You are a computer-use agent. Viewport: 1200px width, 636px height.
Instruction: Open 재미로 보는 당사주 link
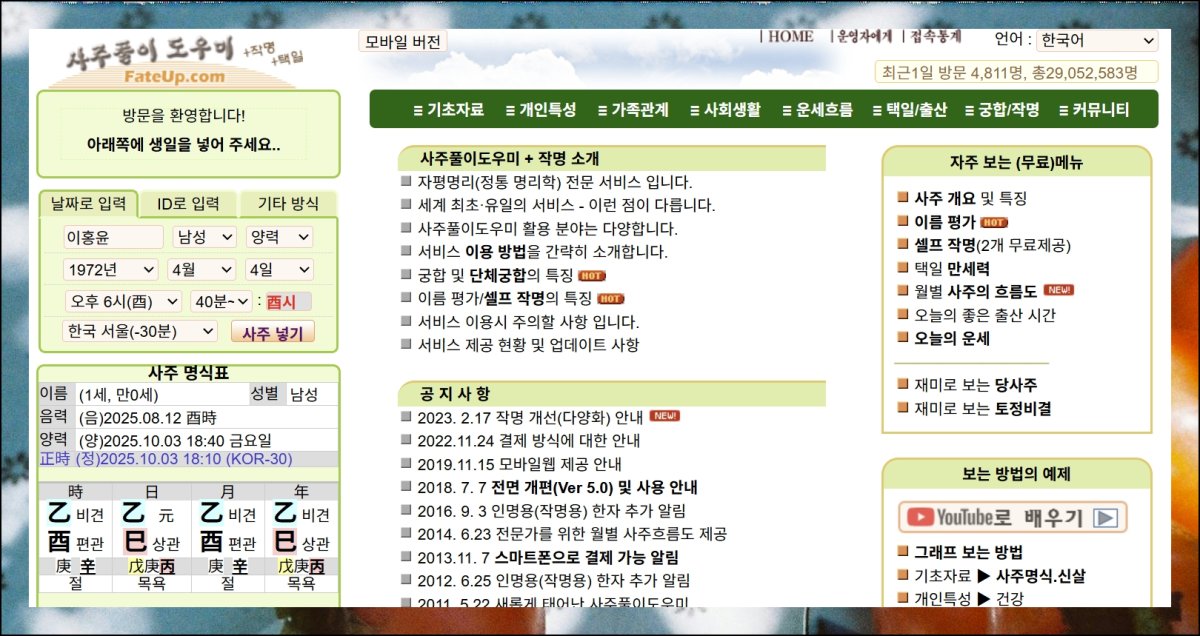point(976,385)
